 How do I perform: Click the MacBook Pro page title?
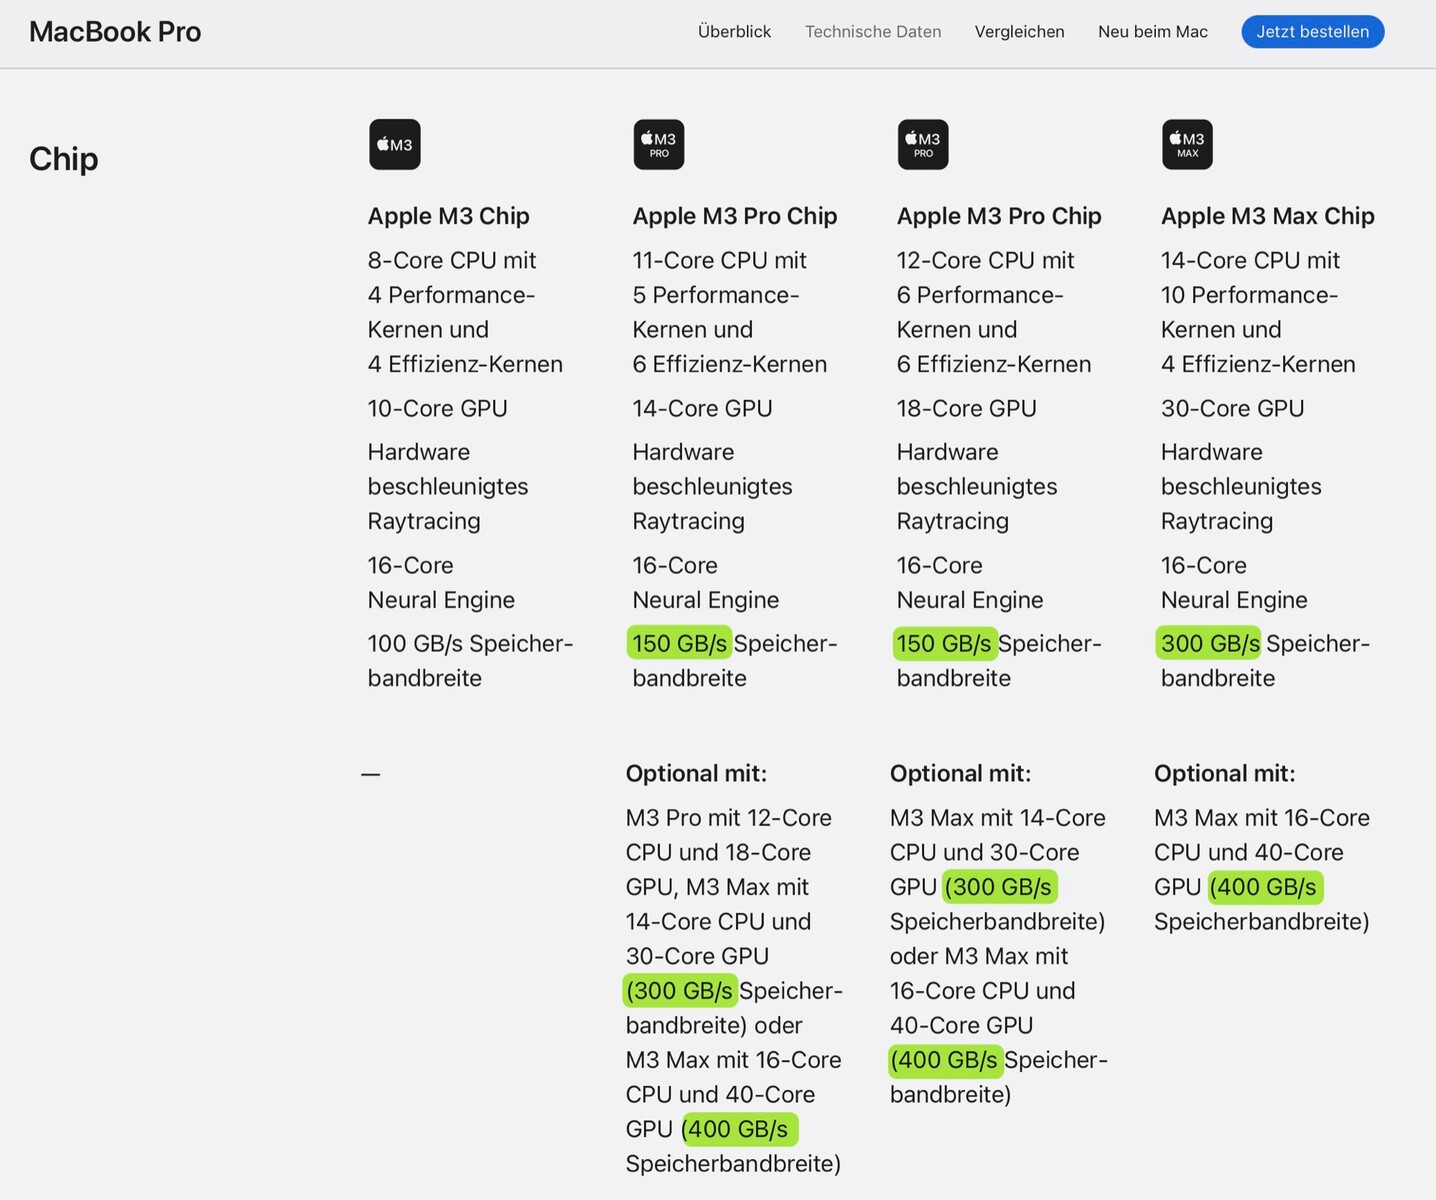tap(115, 32)
